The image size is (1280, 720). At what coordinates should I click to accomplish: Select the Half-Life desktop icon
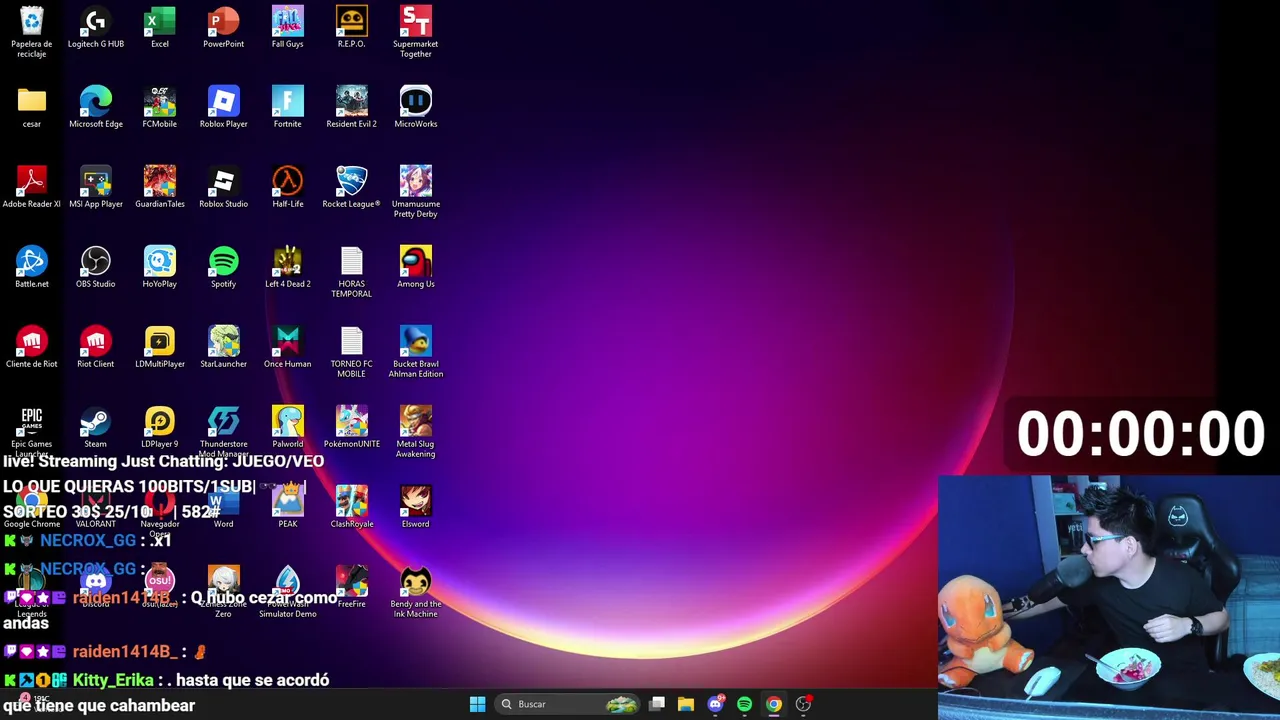coord(288,188)
